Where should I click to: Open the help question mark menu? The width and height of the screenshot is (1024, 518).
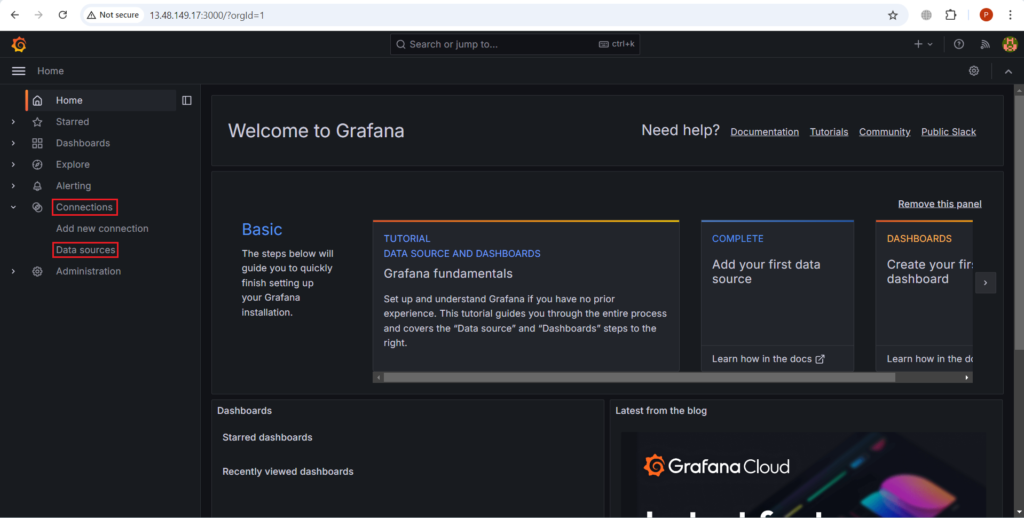tap(959, 44)
